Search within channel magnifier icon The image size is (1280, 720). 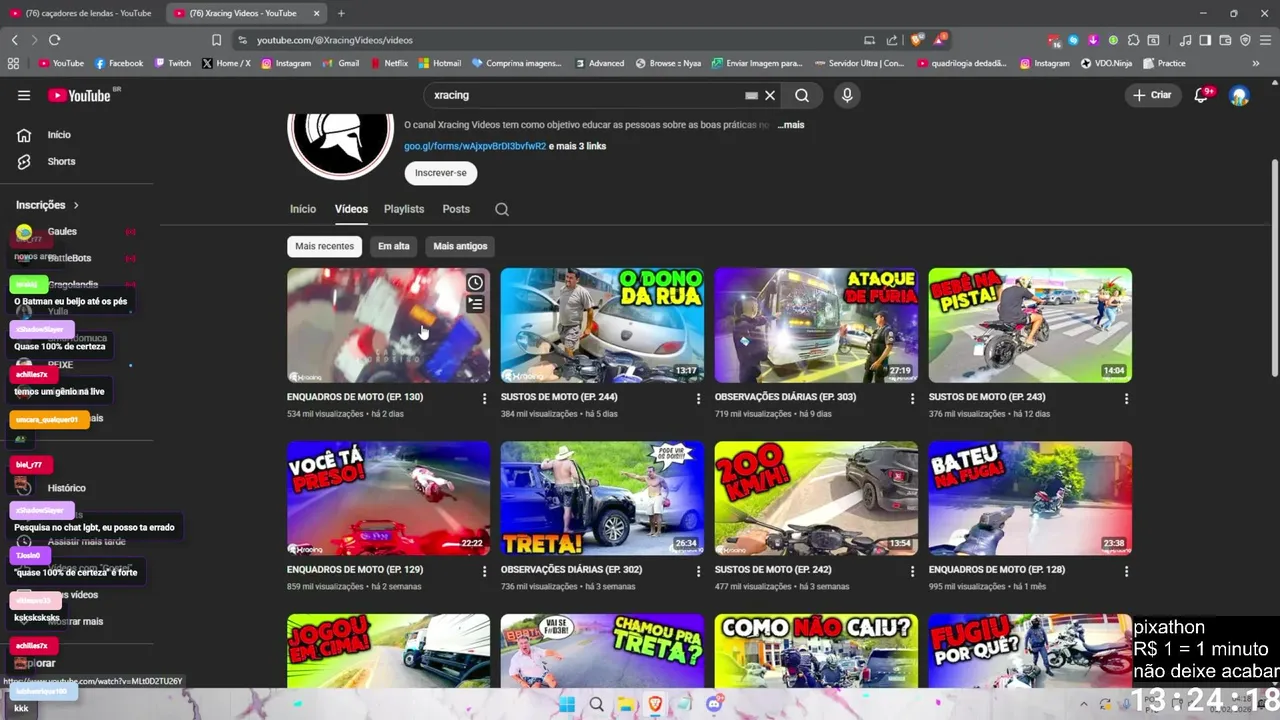pos(502,209)
